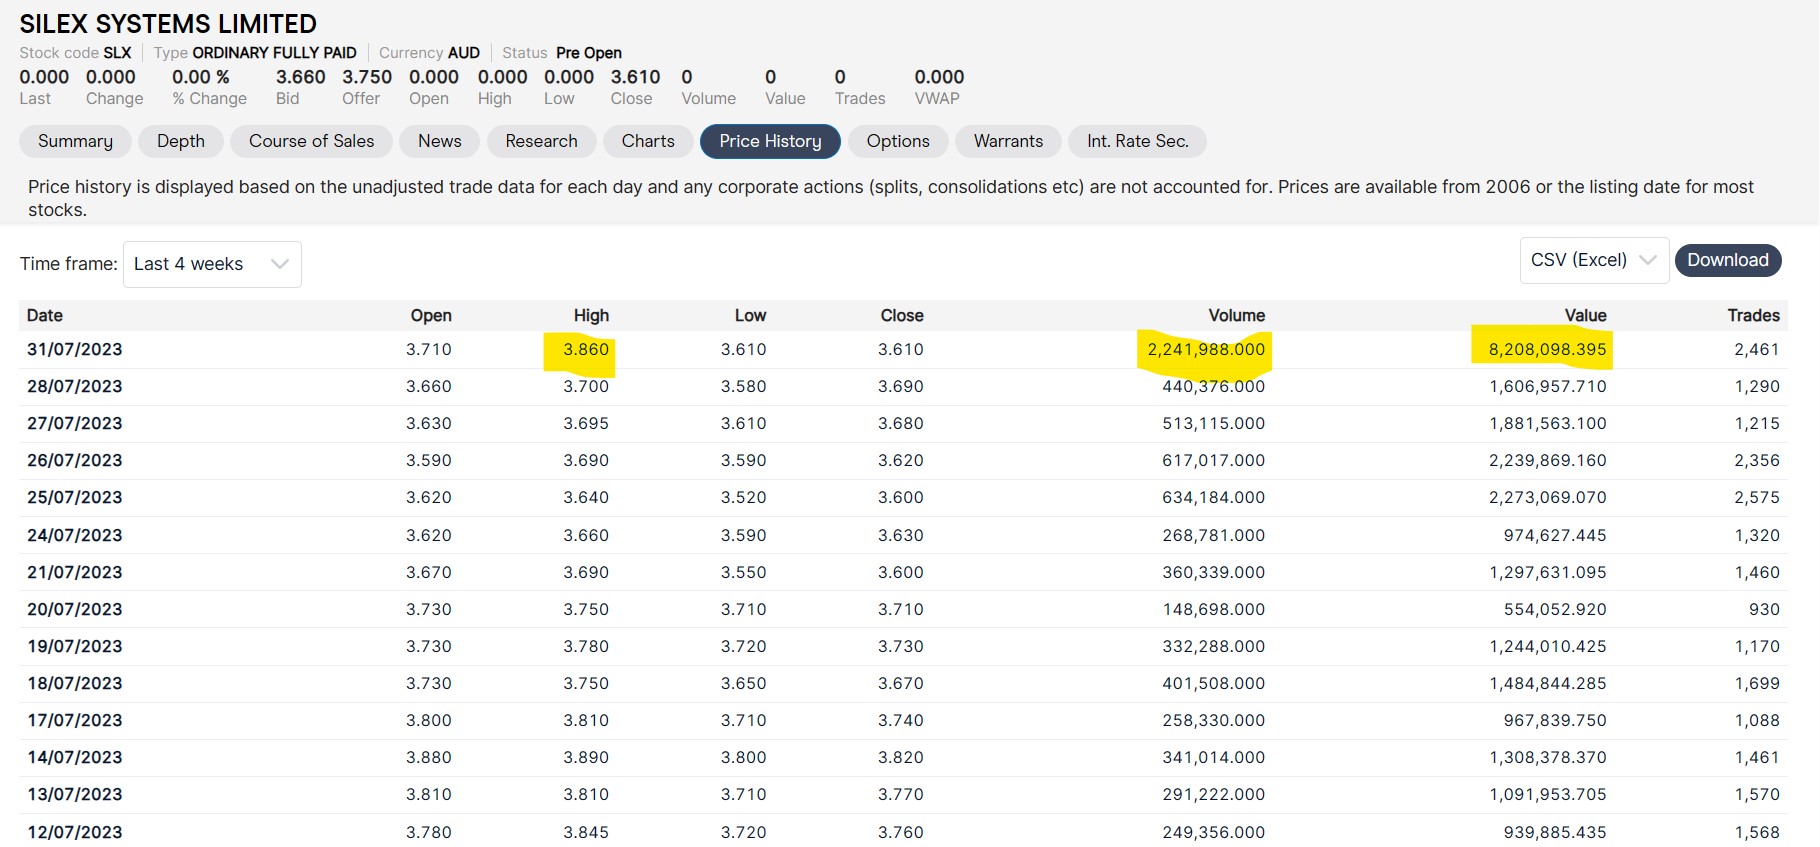Open the CSV (Excel) format dropdown
Image resolution: width=1820 pixels, height=847 pixels.
tap(1594, 260)
